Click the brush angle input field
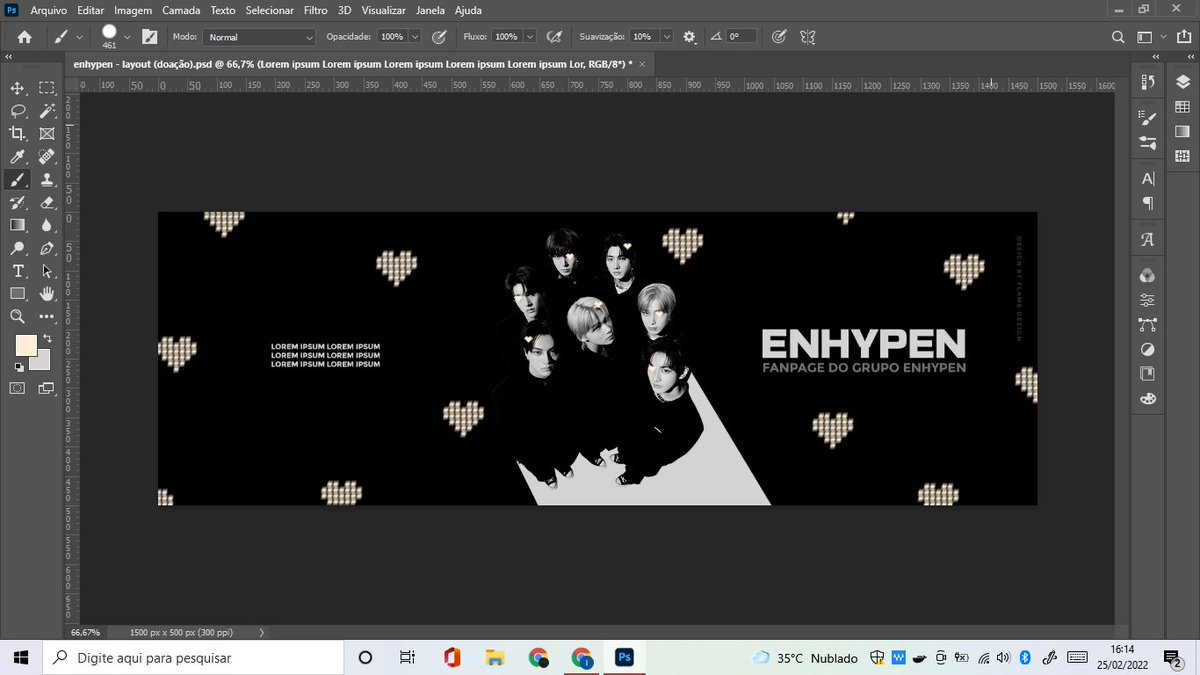 point(741,36)
